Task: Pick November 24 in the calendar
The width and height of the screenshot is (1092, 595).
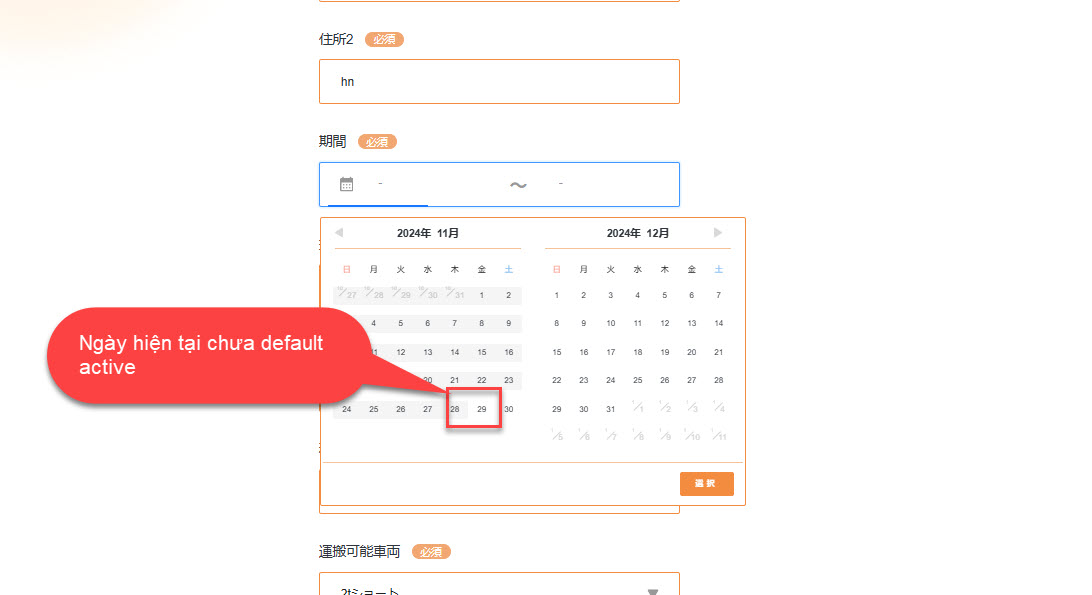Action: pyautogui.click(x=347, y=409)
